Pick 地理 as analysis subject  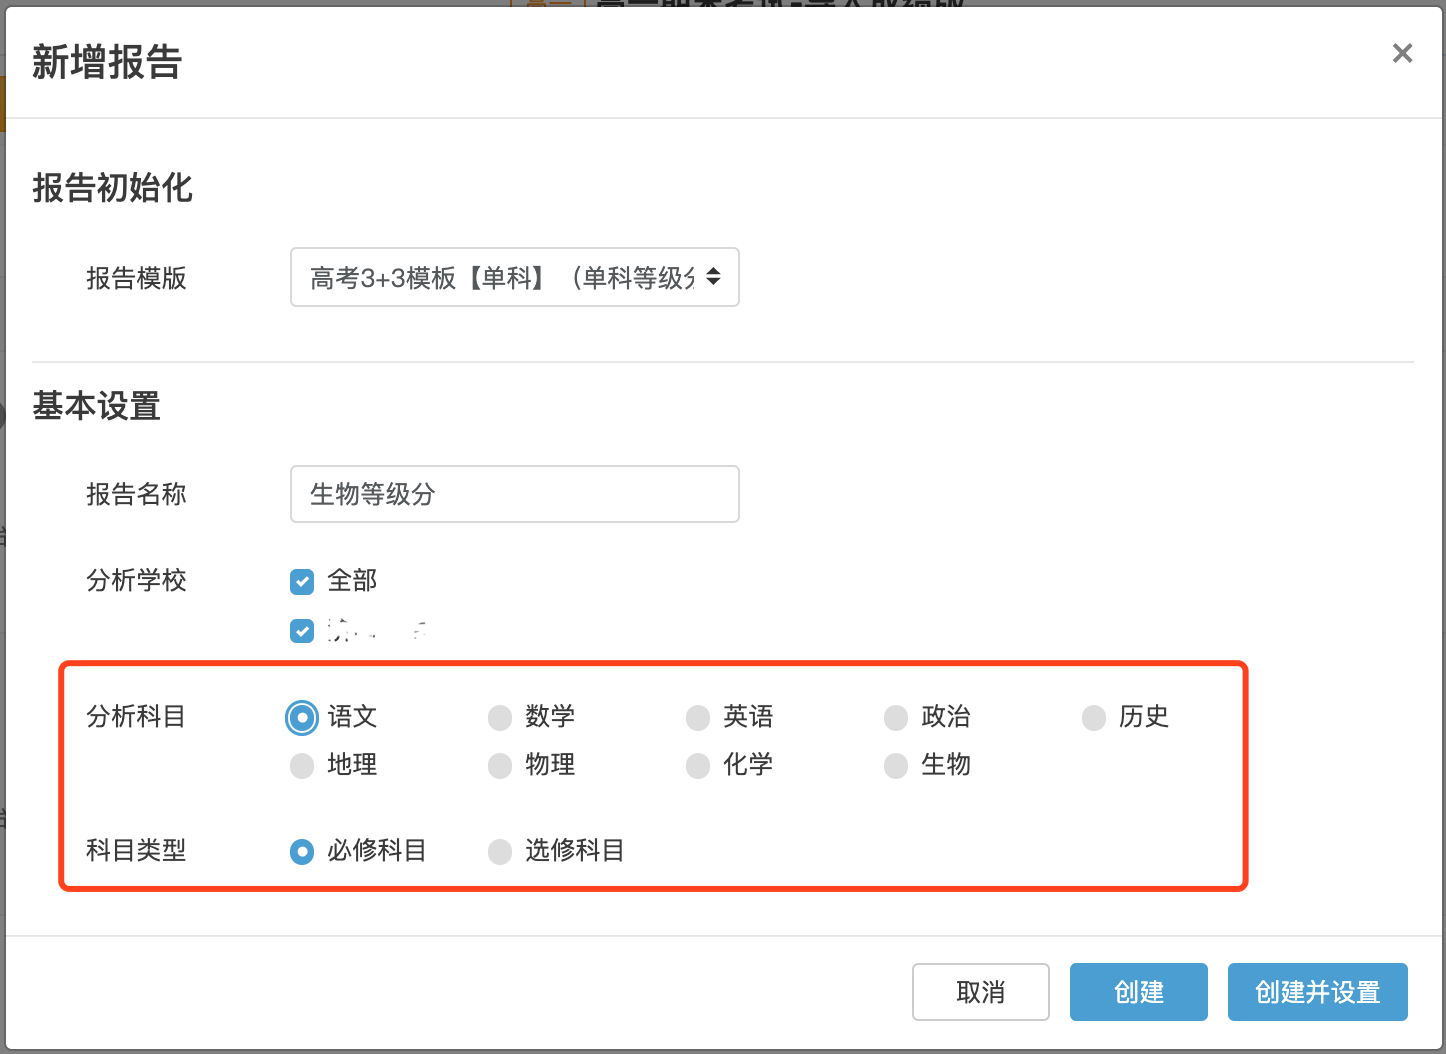tap(302, 766)
